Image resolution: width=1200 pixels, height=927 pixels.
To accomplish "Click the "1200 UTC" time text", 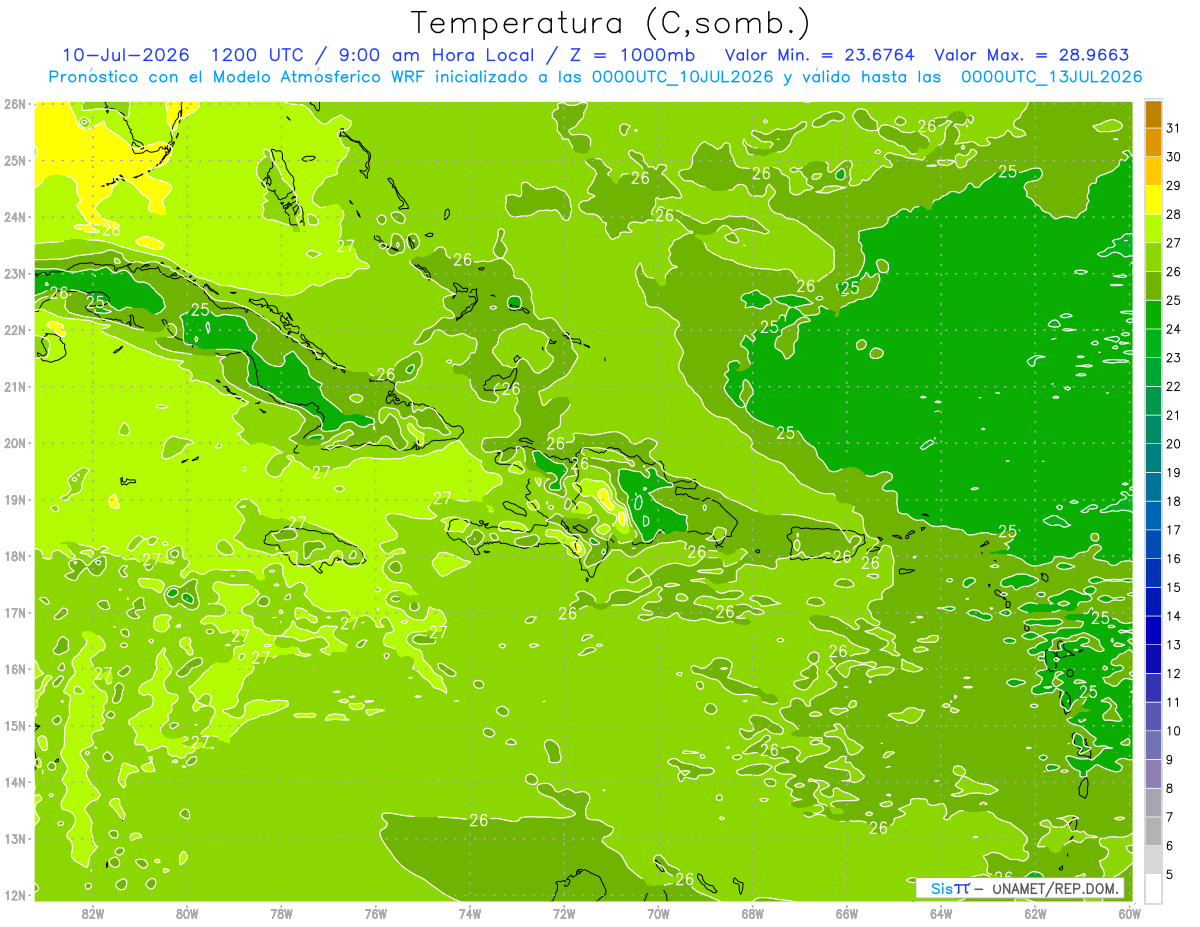I will tap(258, 55).
